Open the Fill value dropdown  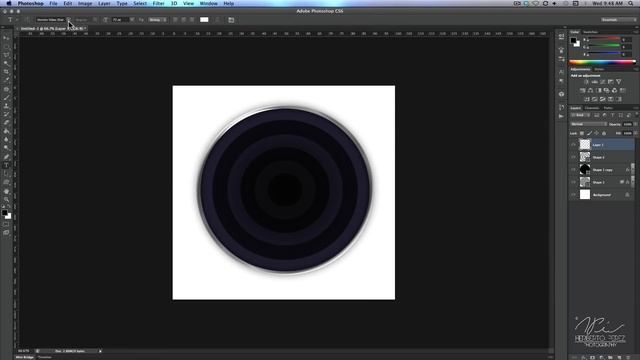click(x=636, y=133)
